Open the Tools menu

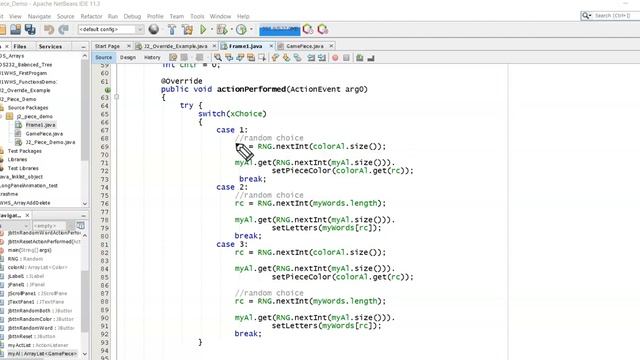pyautogui.click(x=197, y=16)
